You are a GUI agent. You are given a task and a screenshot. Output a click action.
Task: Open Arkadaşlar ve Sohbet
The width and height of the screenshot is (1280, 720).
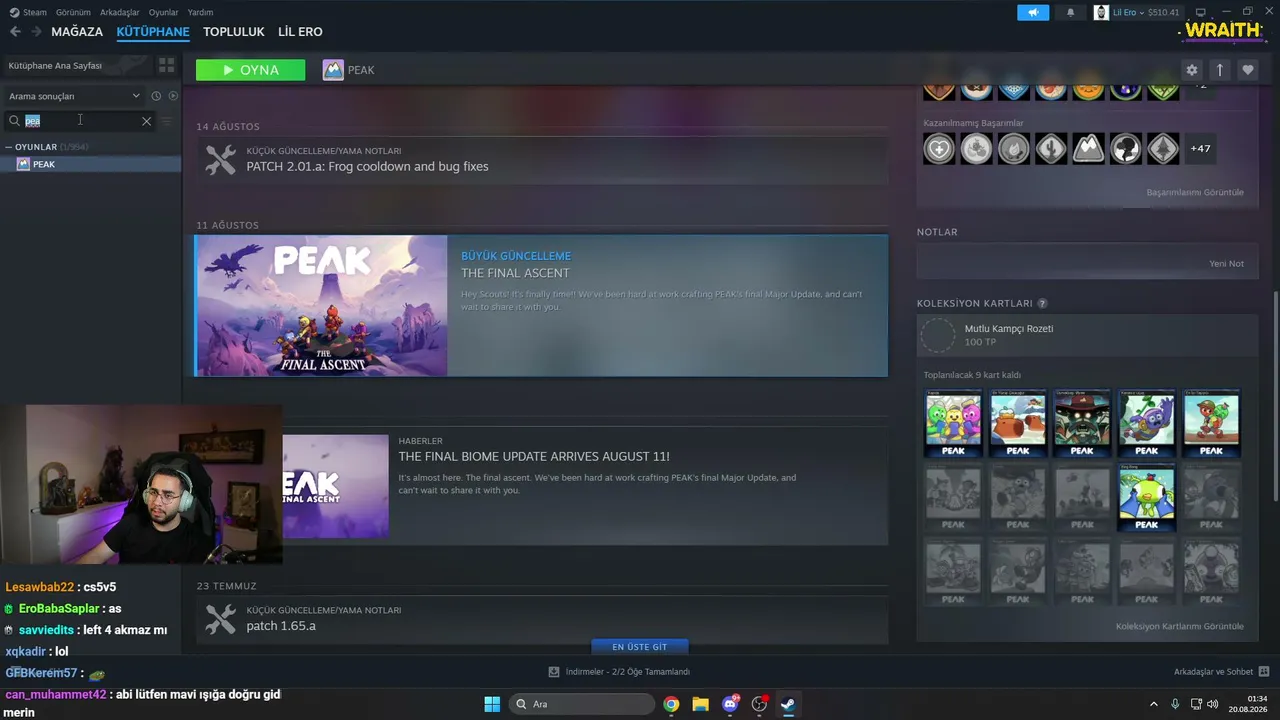point(1221,672)
